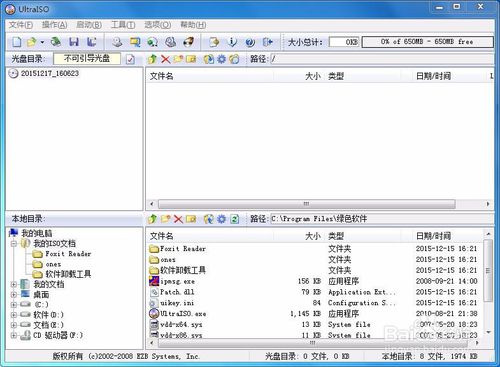
Task: Click the Mount to virtual drive icon
Action: [153, 42]
